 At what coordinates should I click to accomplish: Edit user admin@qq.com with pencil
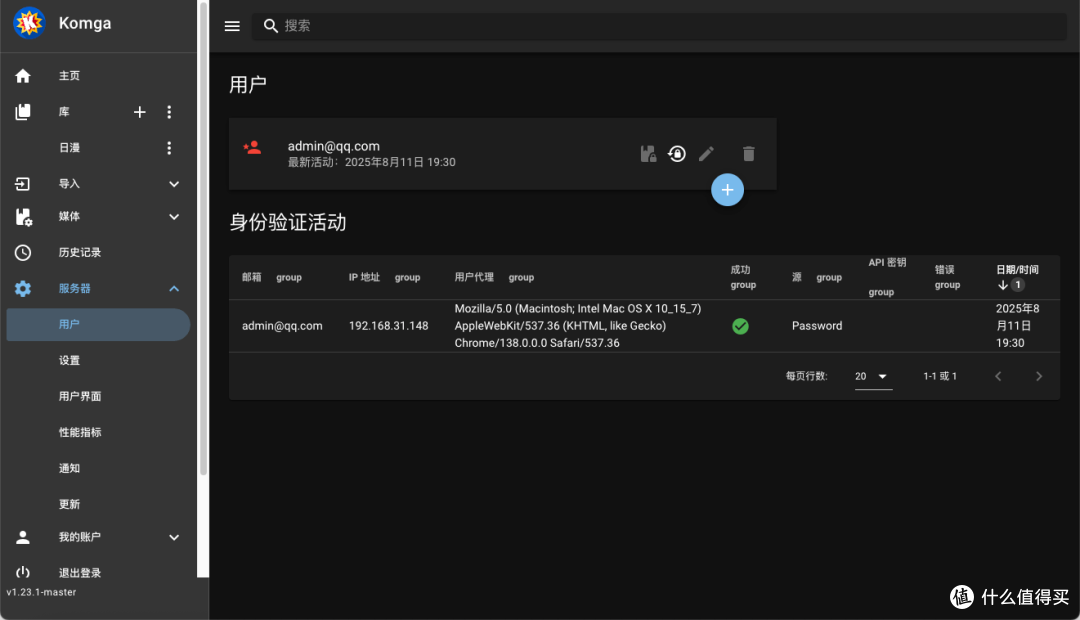pos(706,154)
